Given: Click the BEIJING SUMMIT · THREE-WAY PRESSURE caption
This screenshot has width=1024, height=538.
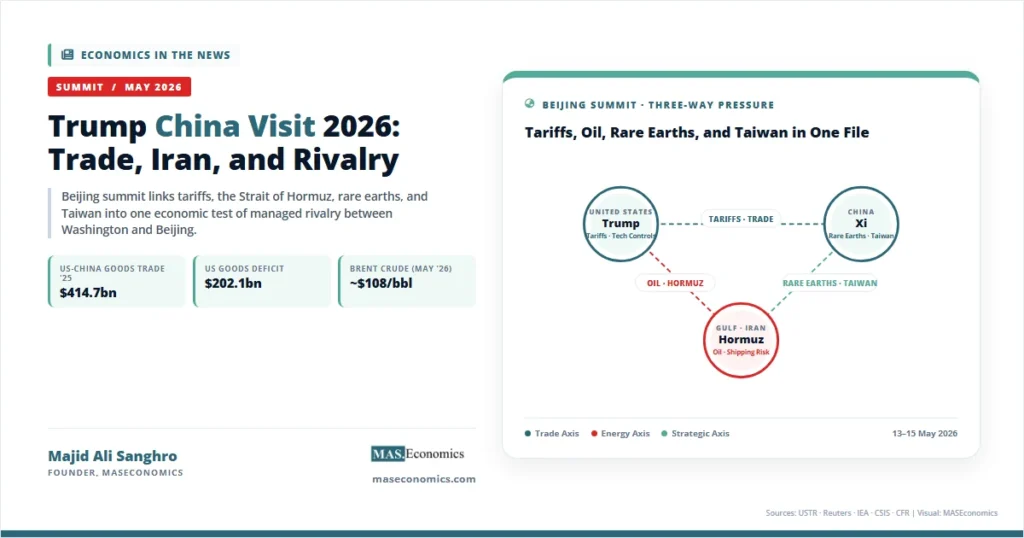Looking at the screenshot, I should 658,104.
